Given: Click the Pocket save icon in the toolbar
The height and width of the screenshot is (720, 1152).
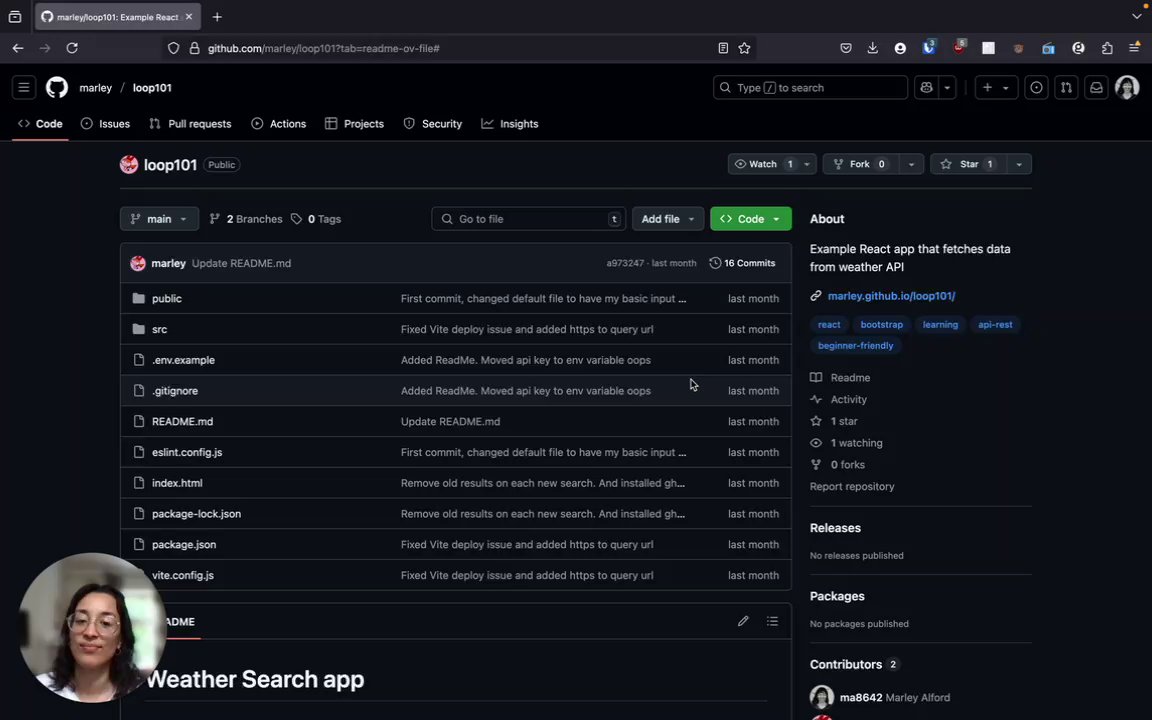Looking at the screenshot, I should 846,48.
